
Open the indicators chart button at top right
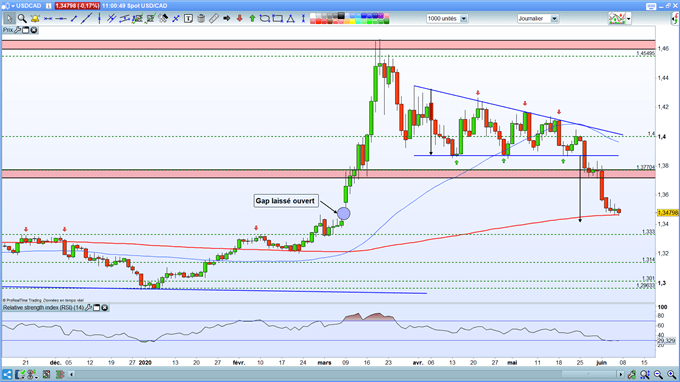point(617,19)
